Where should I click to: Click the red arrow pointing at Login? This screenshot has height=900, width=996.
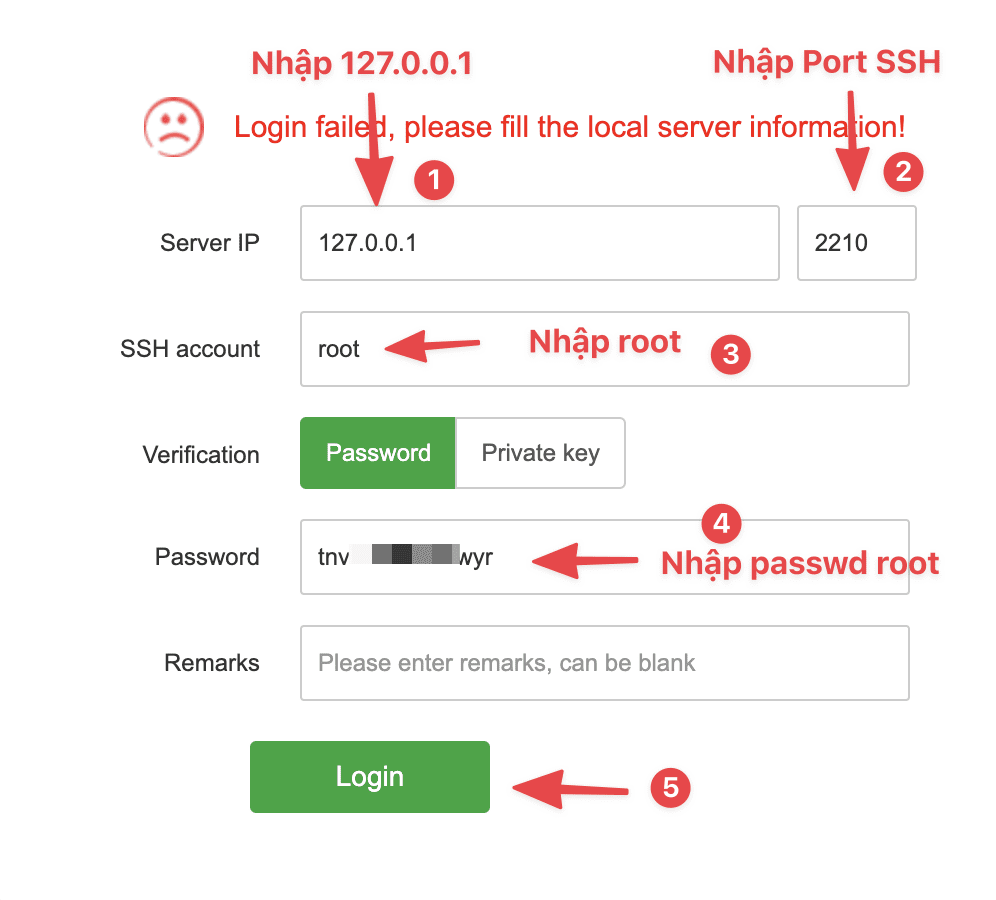click(570, 787)
